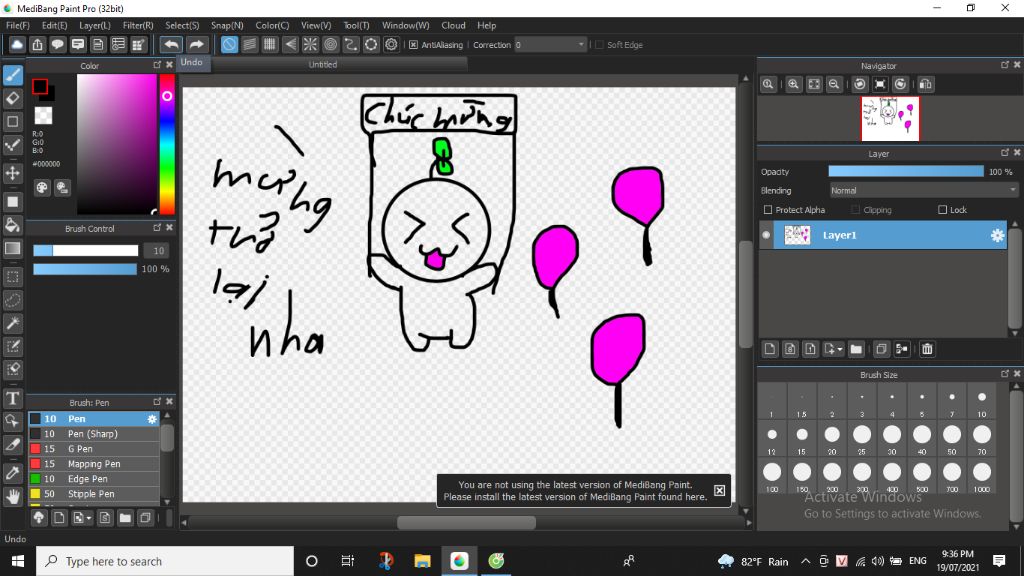This screenshot has width=1024, height=576.
Task: Flip the Navigator view horizontally
Action: [925, 85]
